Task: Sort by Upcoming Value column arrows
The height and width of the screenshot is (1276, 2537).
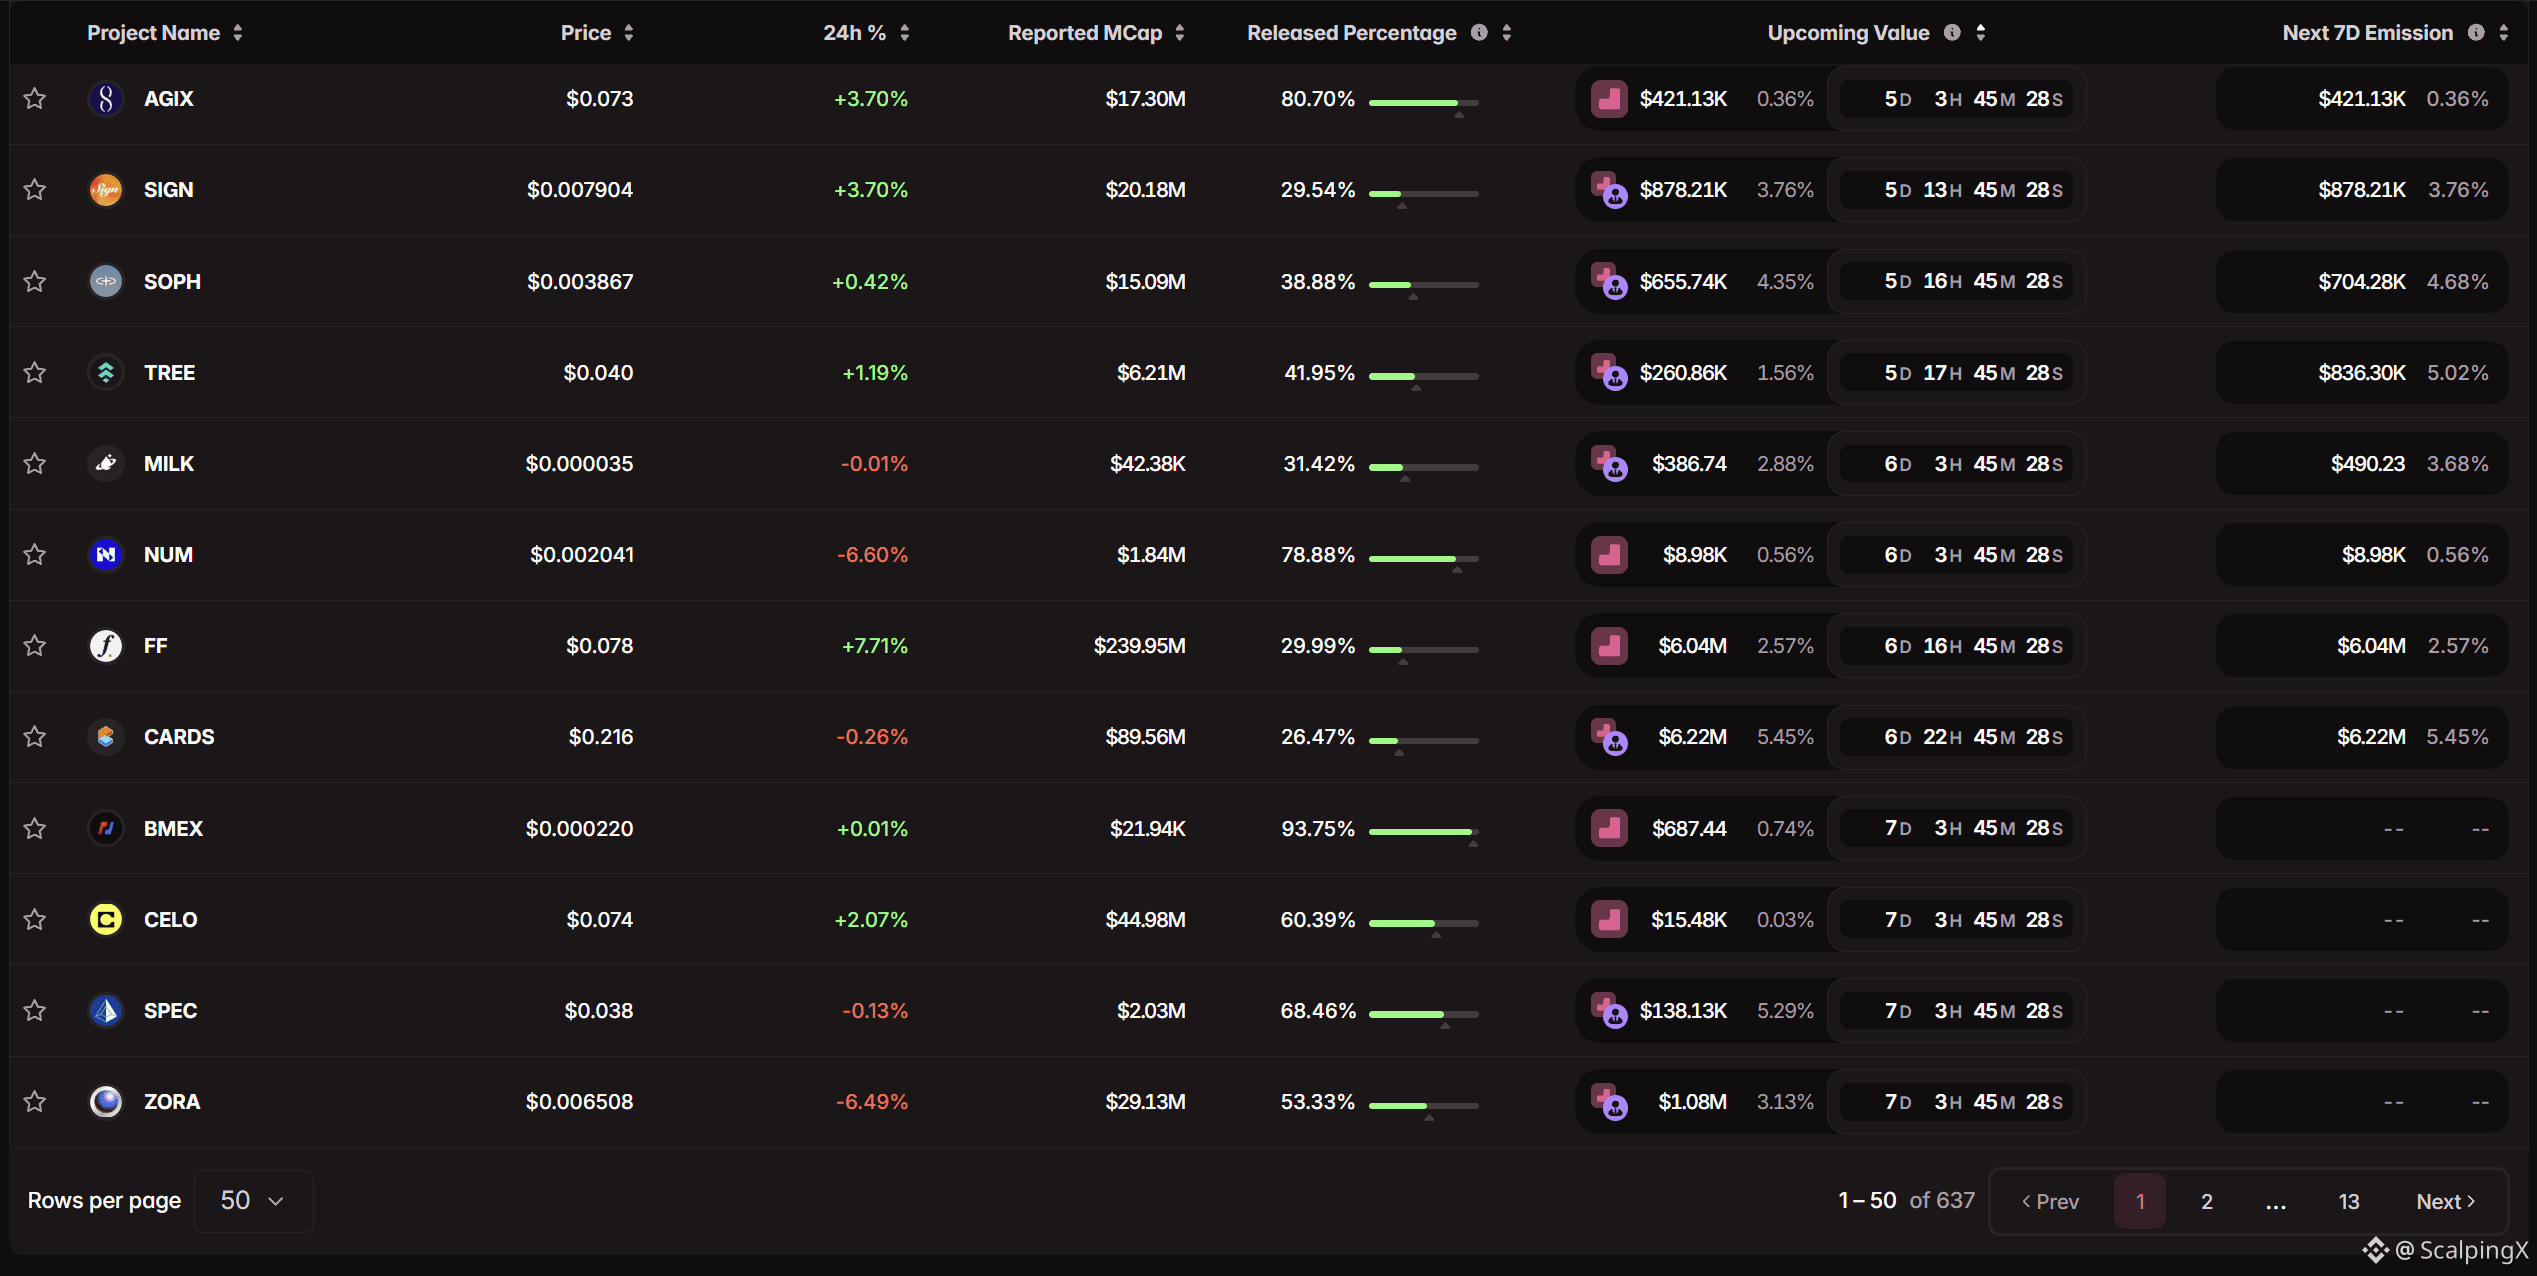Action: pos(1981,33)
